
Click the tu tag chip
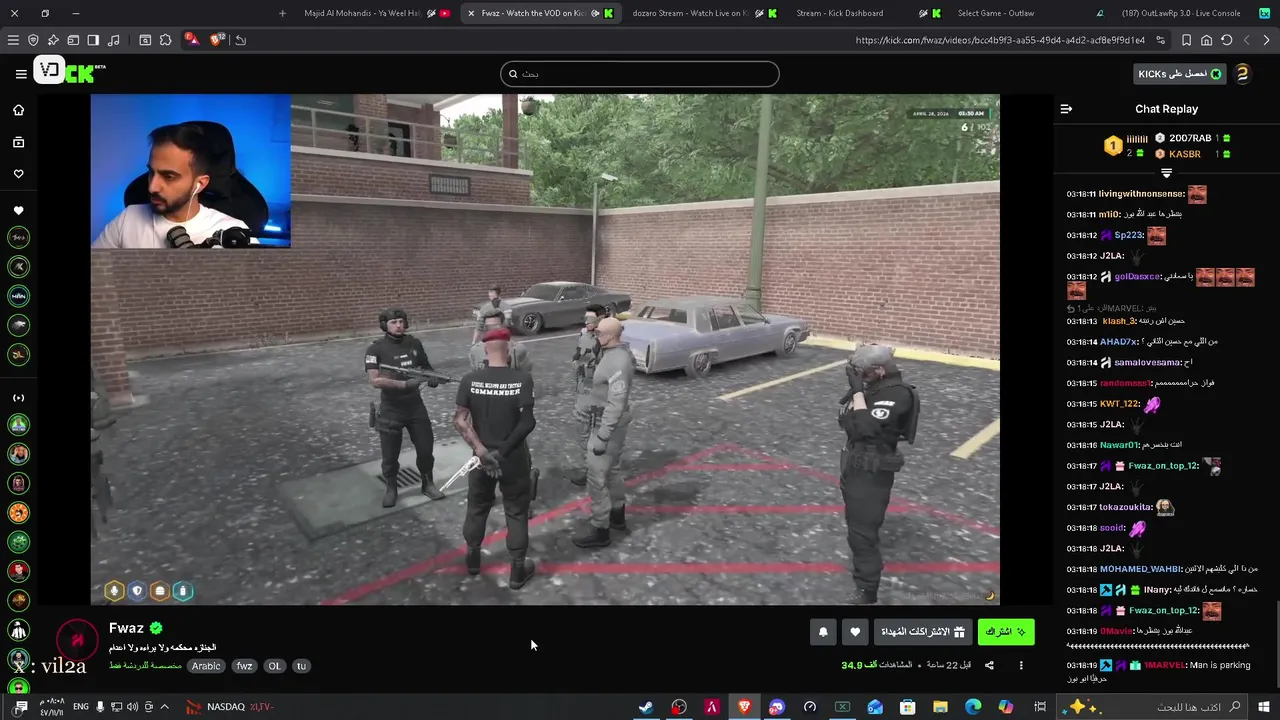click(x=301, y=666)
